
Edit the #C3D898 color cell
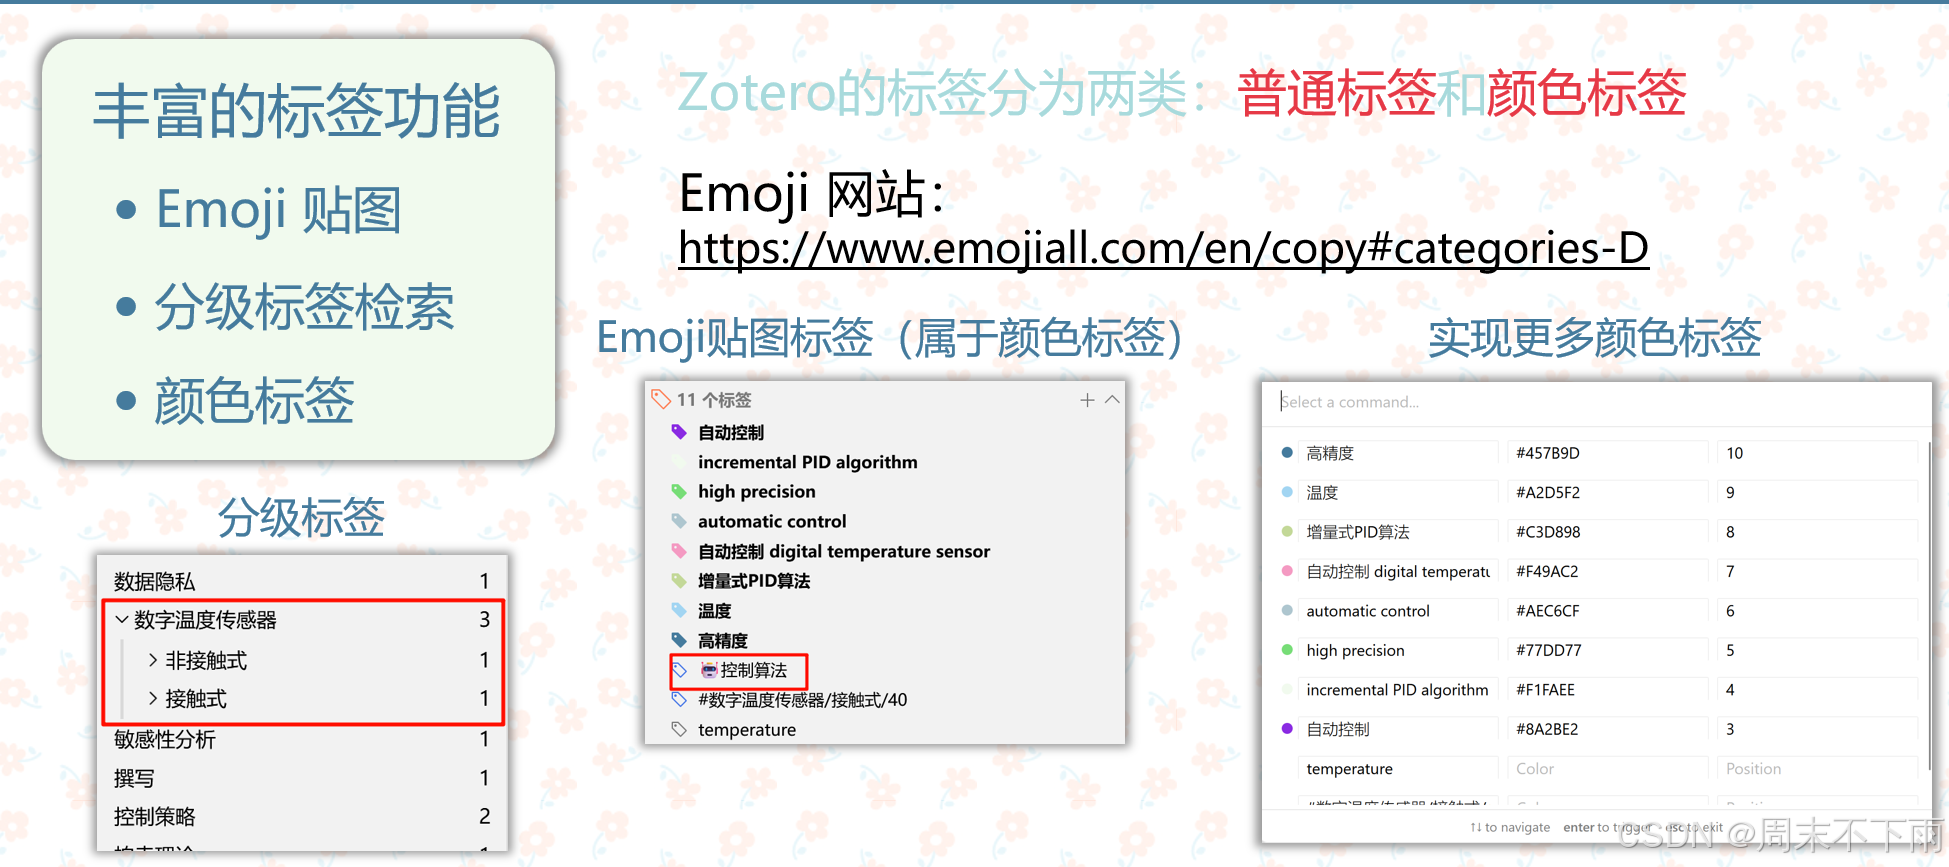click(x=1607, y=532)
